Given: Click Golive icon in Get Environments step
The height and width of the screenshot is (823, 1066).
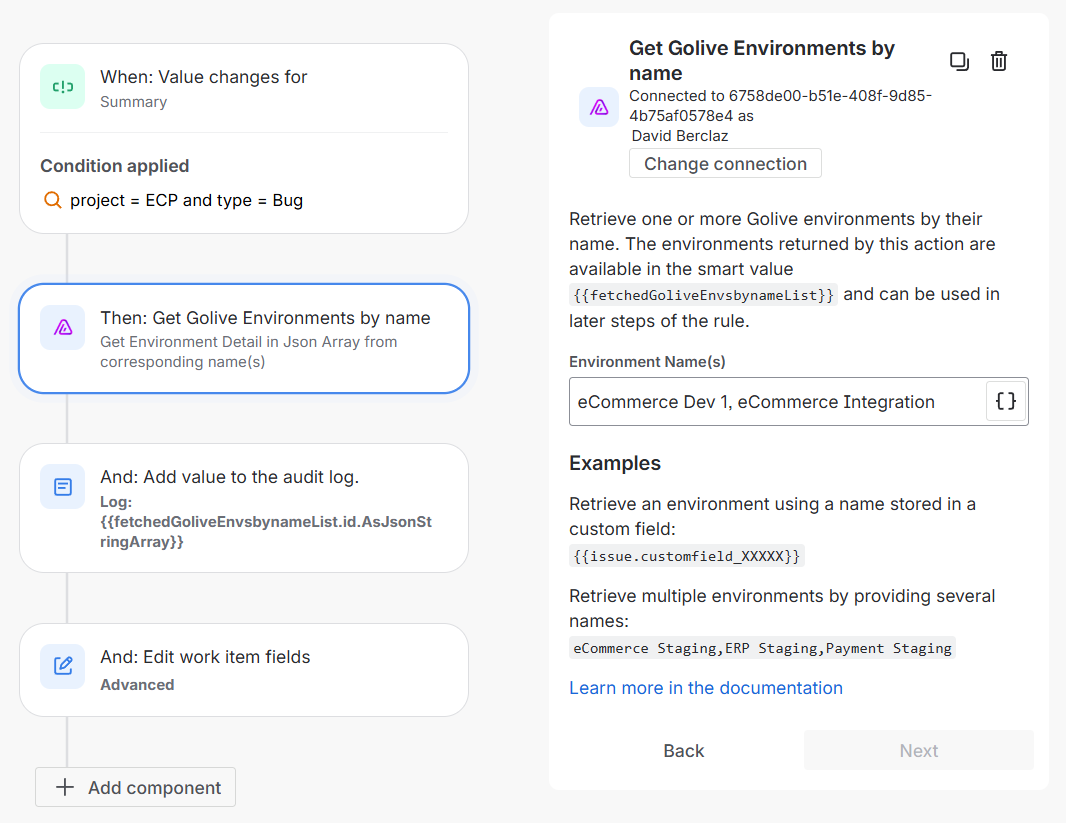Looking at the screenshot, I should pos(62,327).
